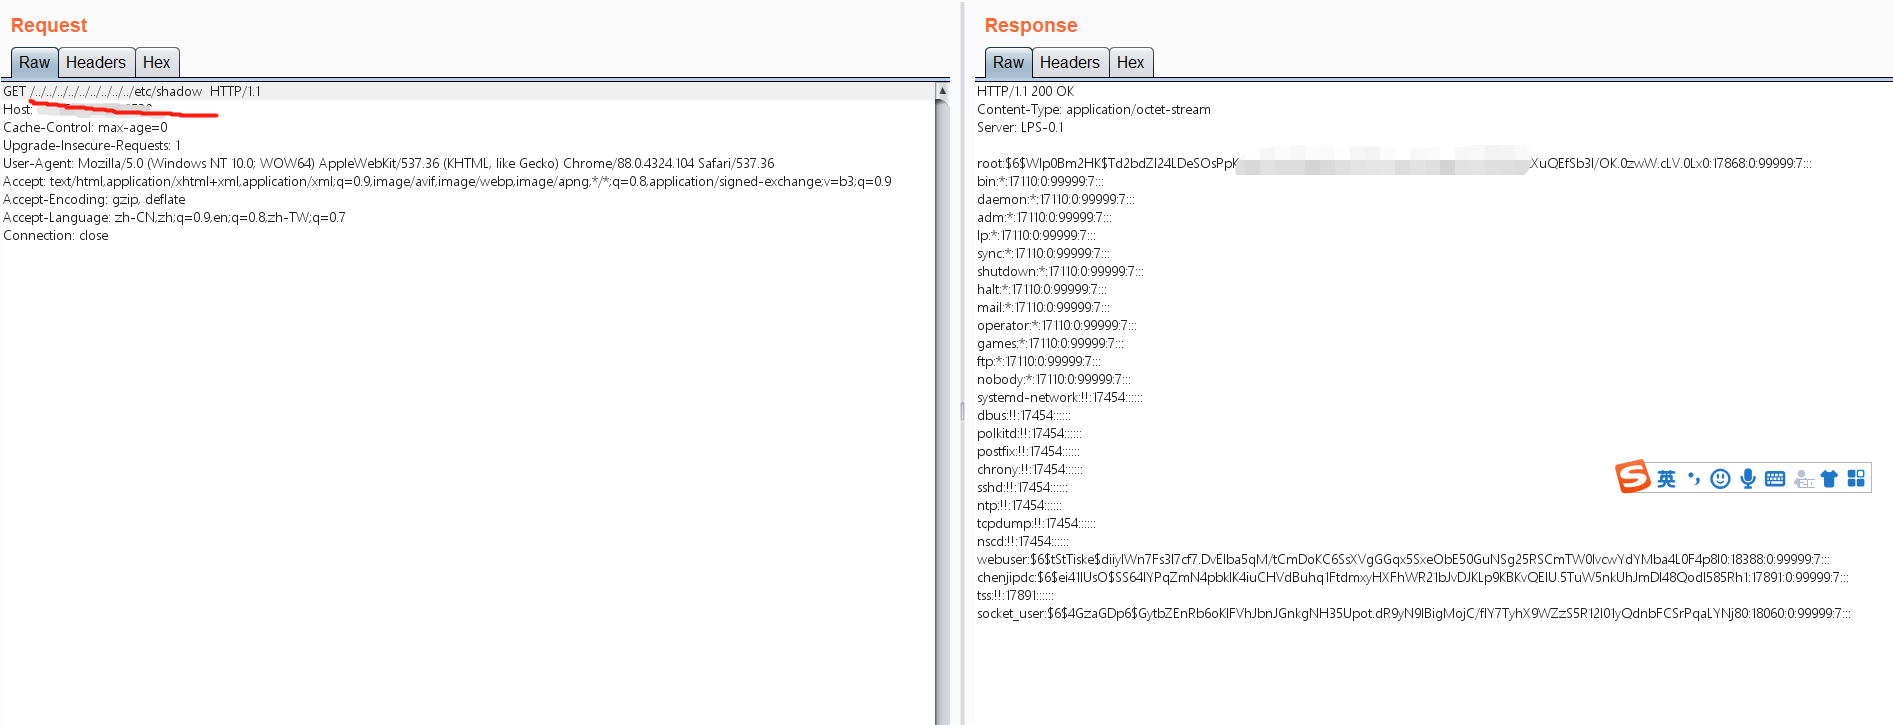
Task: Click the systemd-network entry line
Action: [x=1060, y=397]
